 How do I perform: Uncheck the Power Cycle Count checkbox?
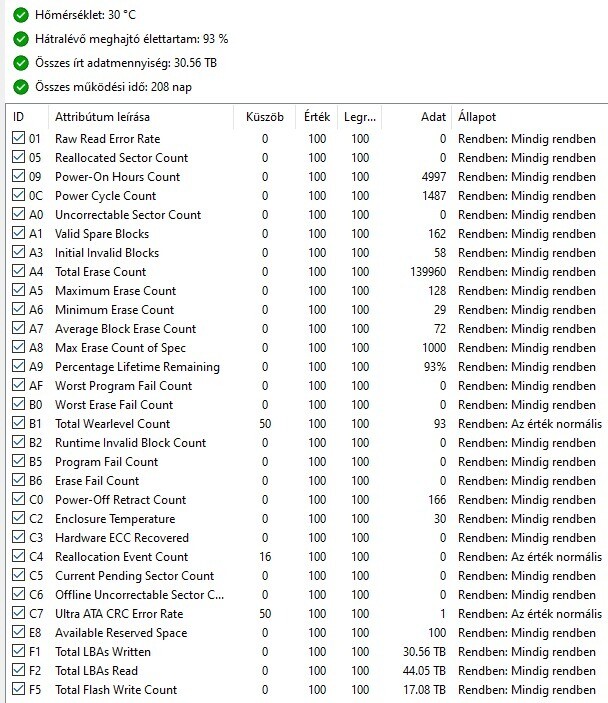pyautogui.click(x=18, y=195)
